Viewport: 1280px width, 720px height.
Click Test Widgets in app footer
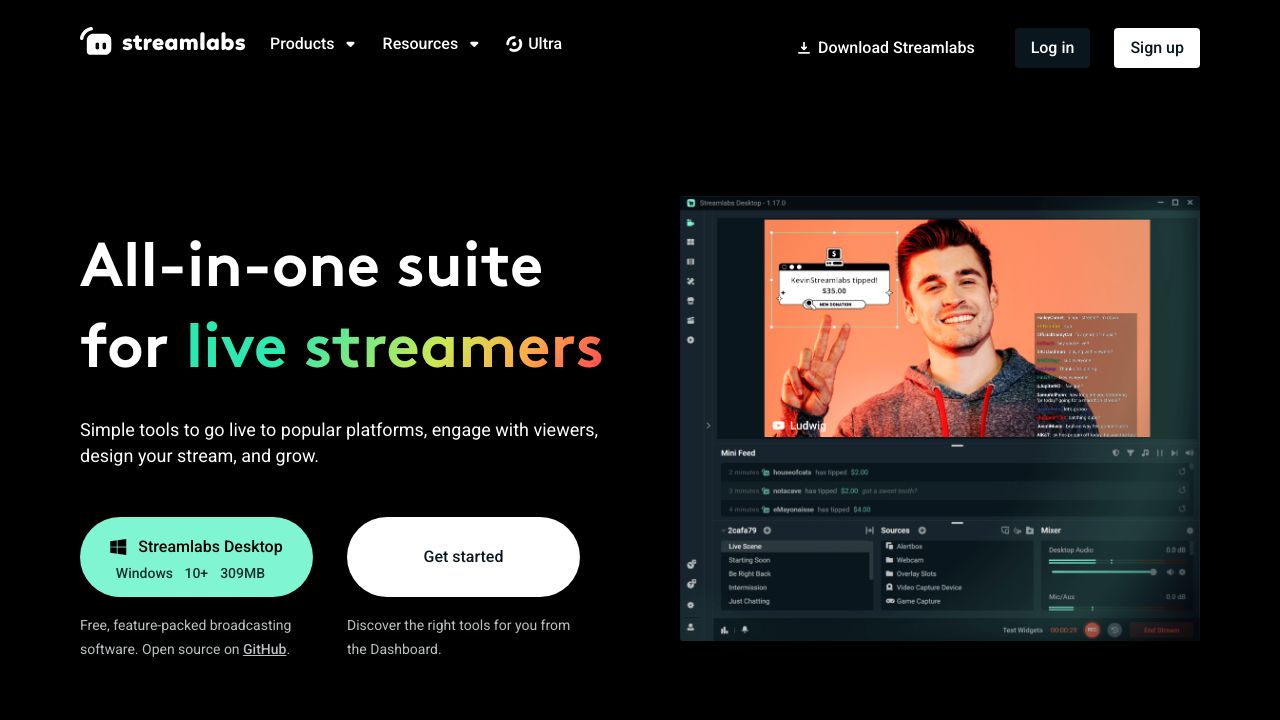pyautogui.click(x=1023, y=630)
